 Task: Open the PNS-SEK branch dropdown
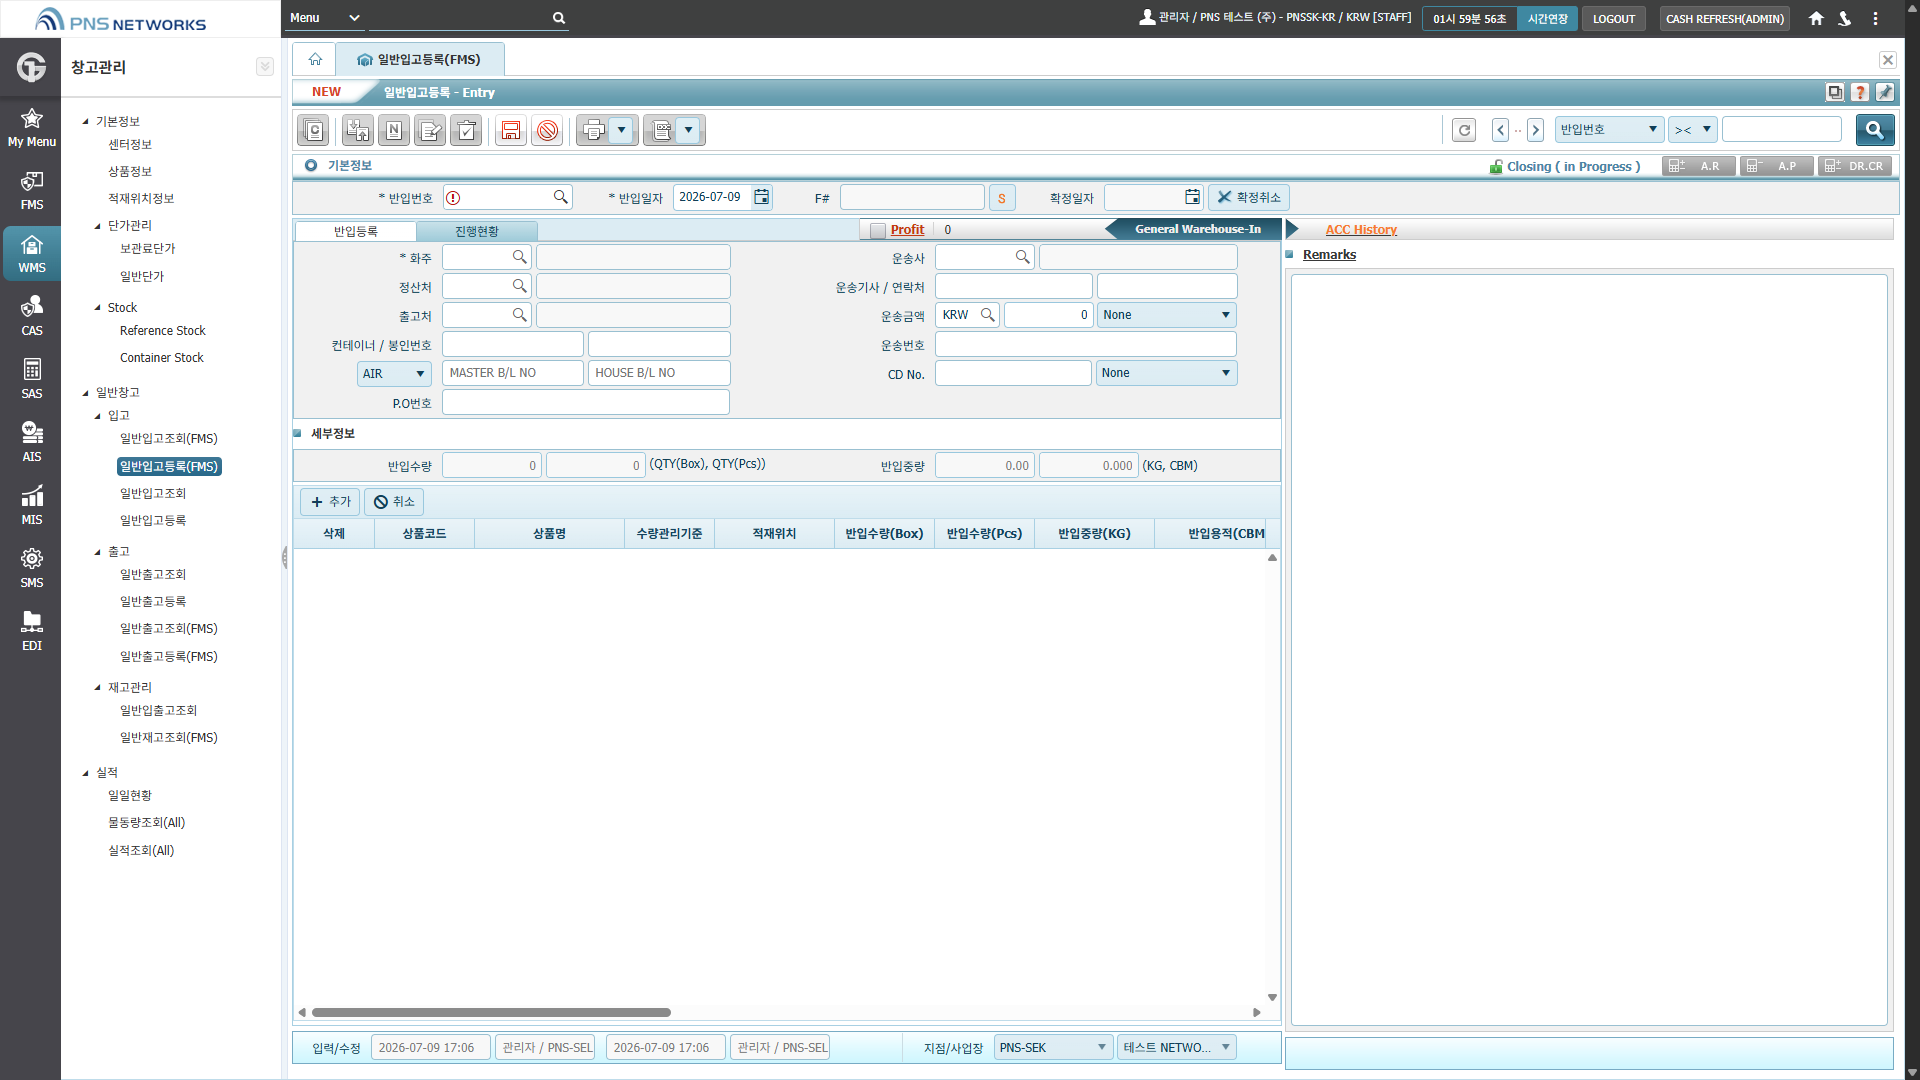click(1053, 1047)
